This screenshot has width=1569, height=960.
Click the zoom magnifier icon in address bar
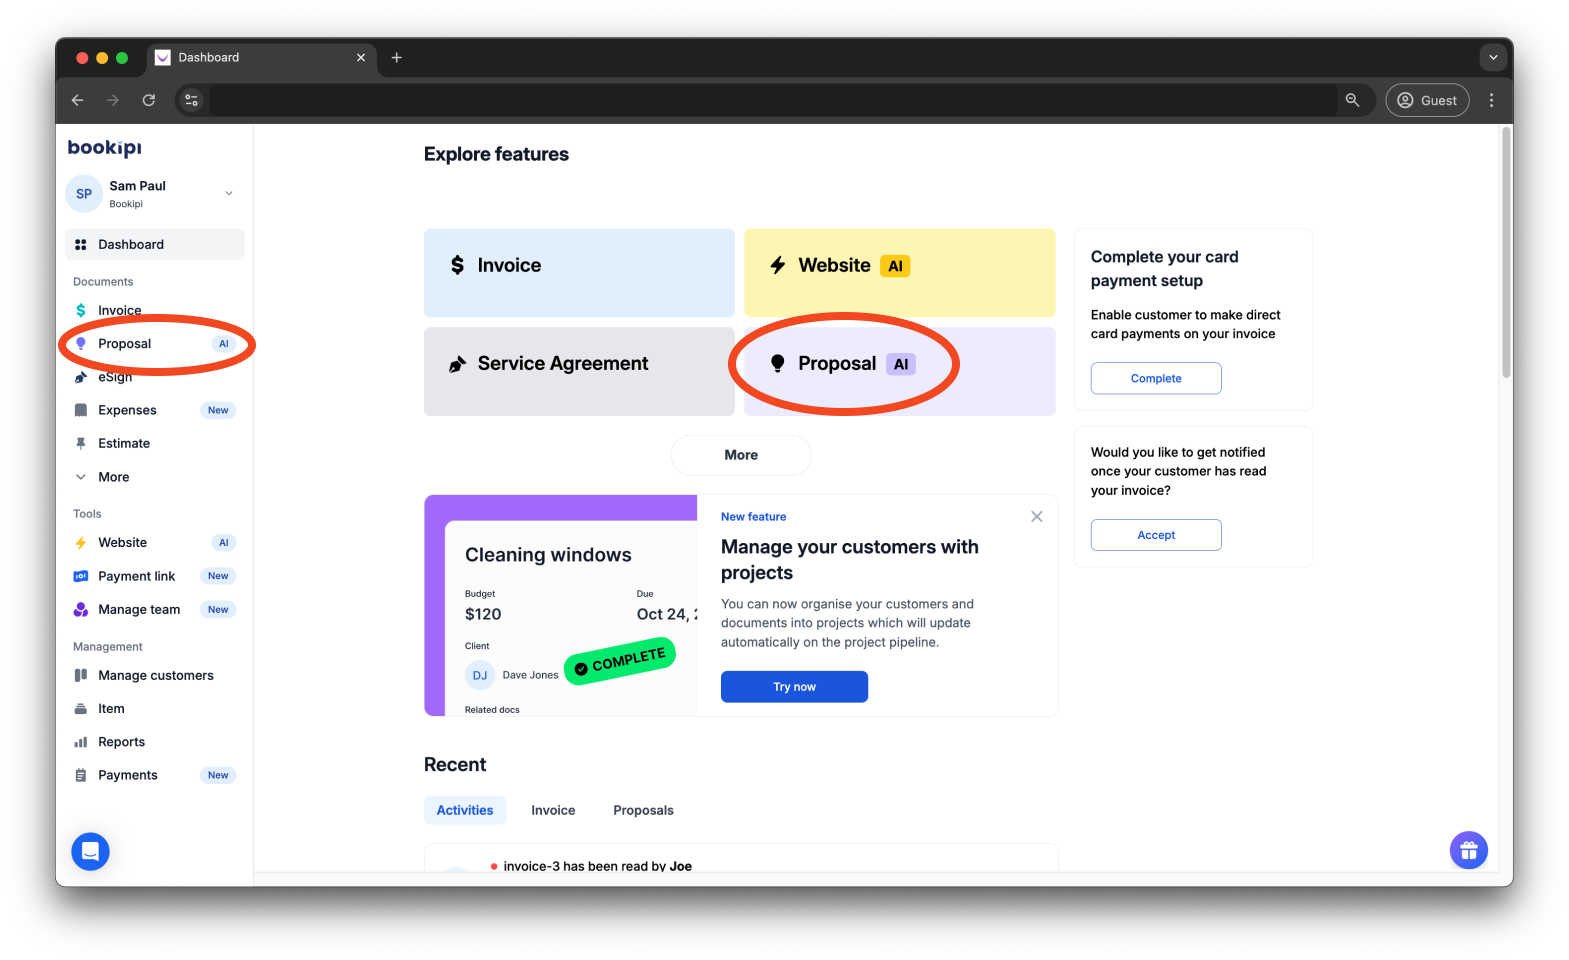[1353, 100]
